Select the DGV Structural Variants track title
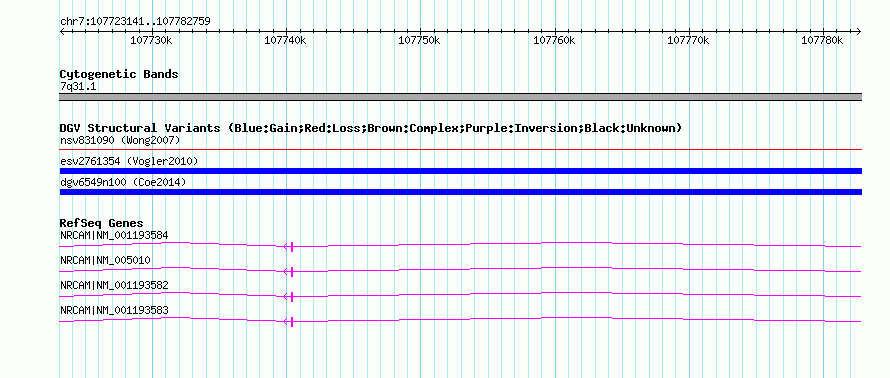890x378 pixels. [x=371, y=128]
